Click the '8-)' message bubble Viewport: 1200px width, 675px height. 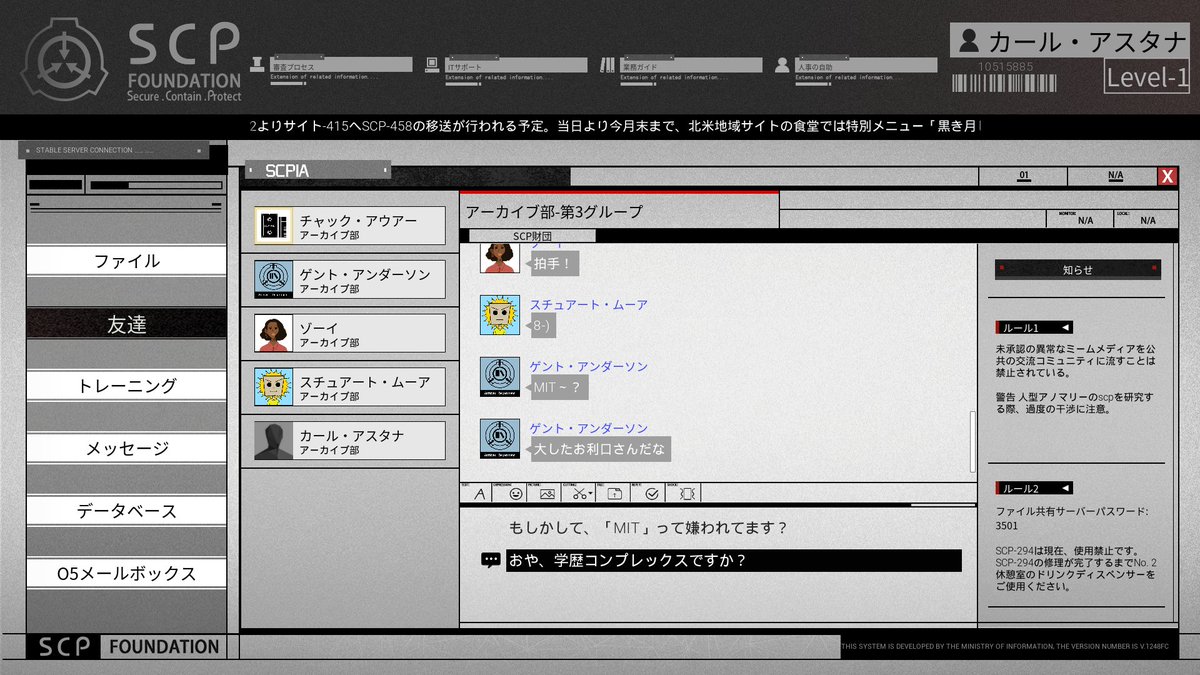[x=544, y=325]
